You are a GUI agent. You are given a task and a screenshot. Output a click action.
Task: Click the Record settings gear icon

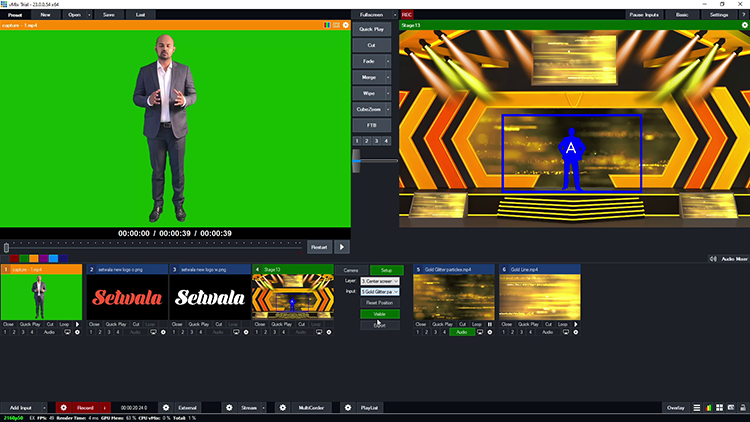tap(63, 408)
